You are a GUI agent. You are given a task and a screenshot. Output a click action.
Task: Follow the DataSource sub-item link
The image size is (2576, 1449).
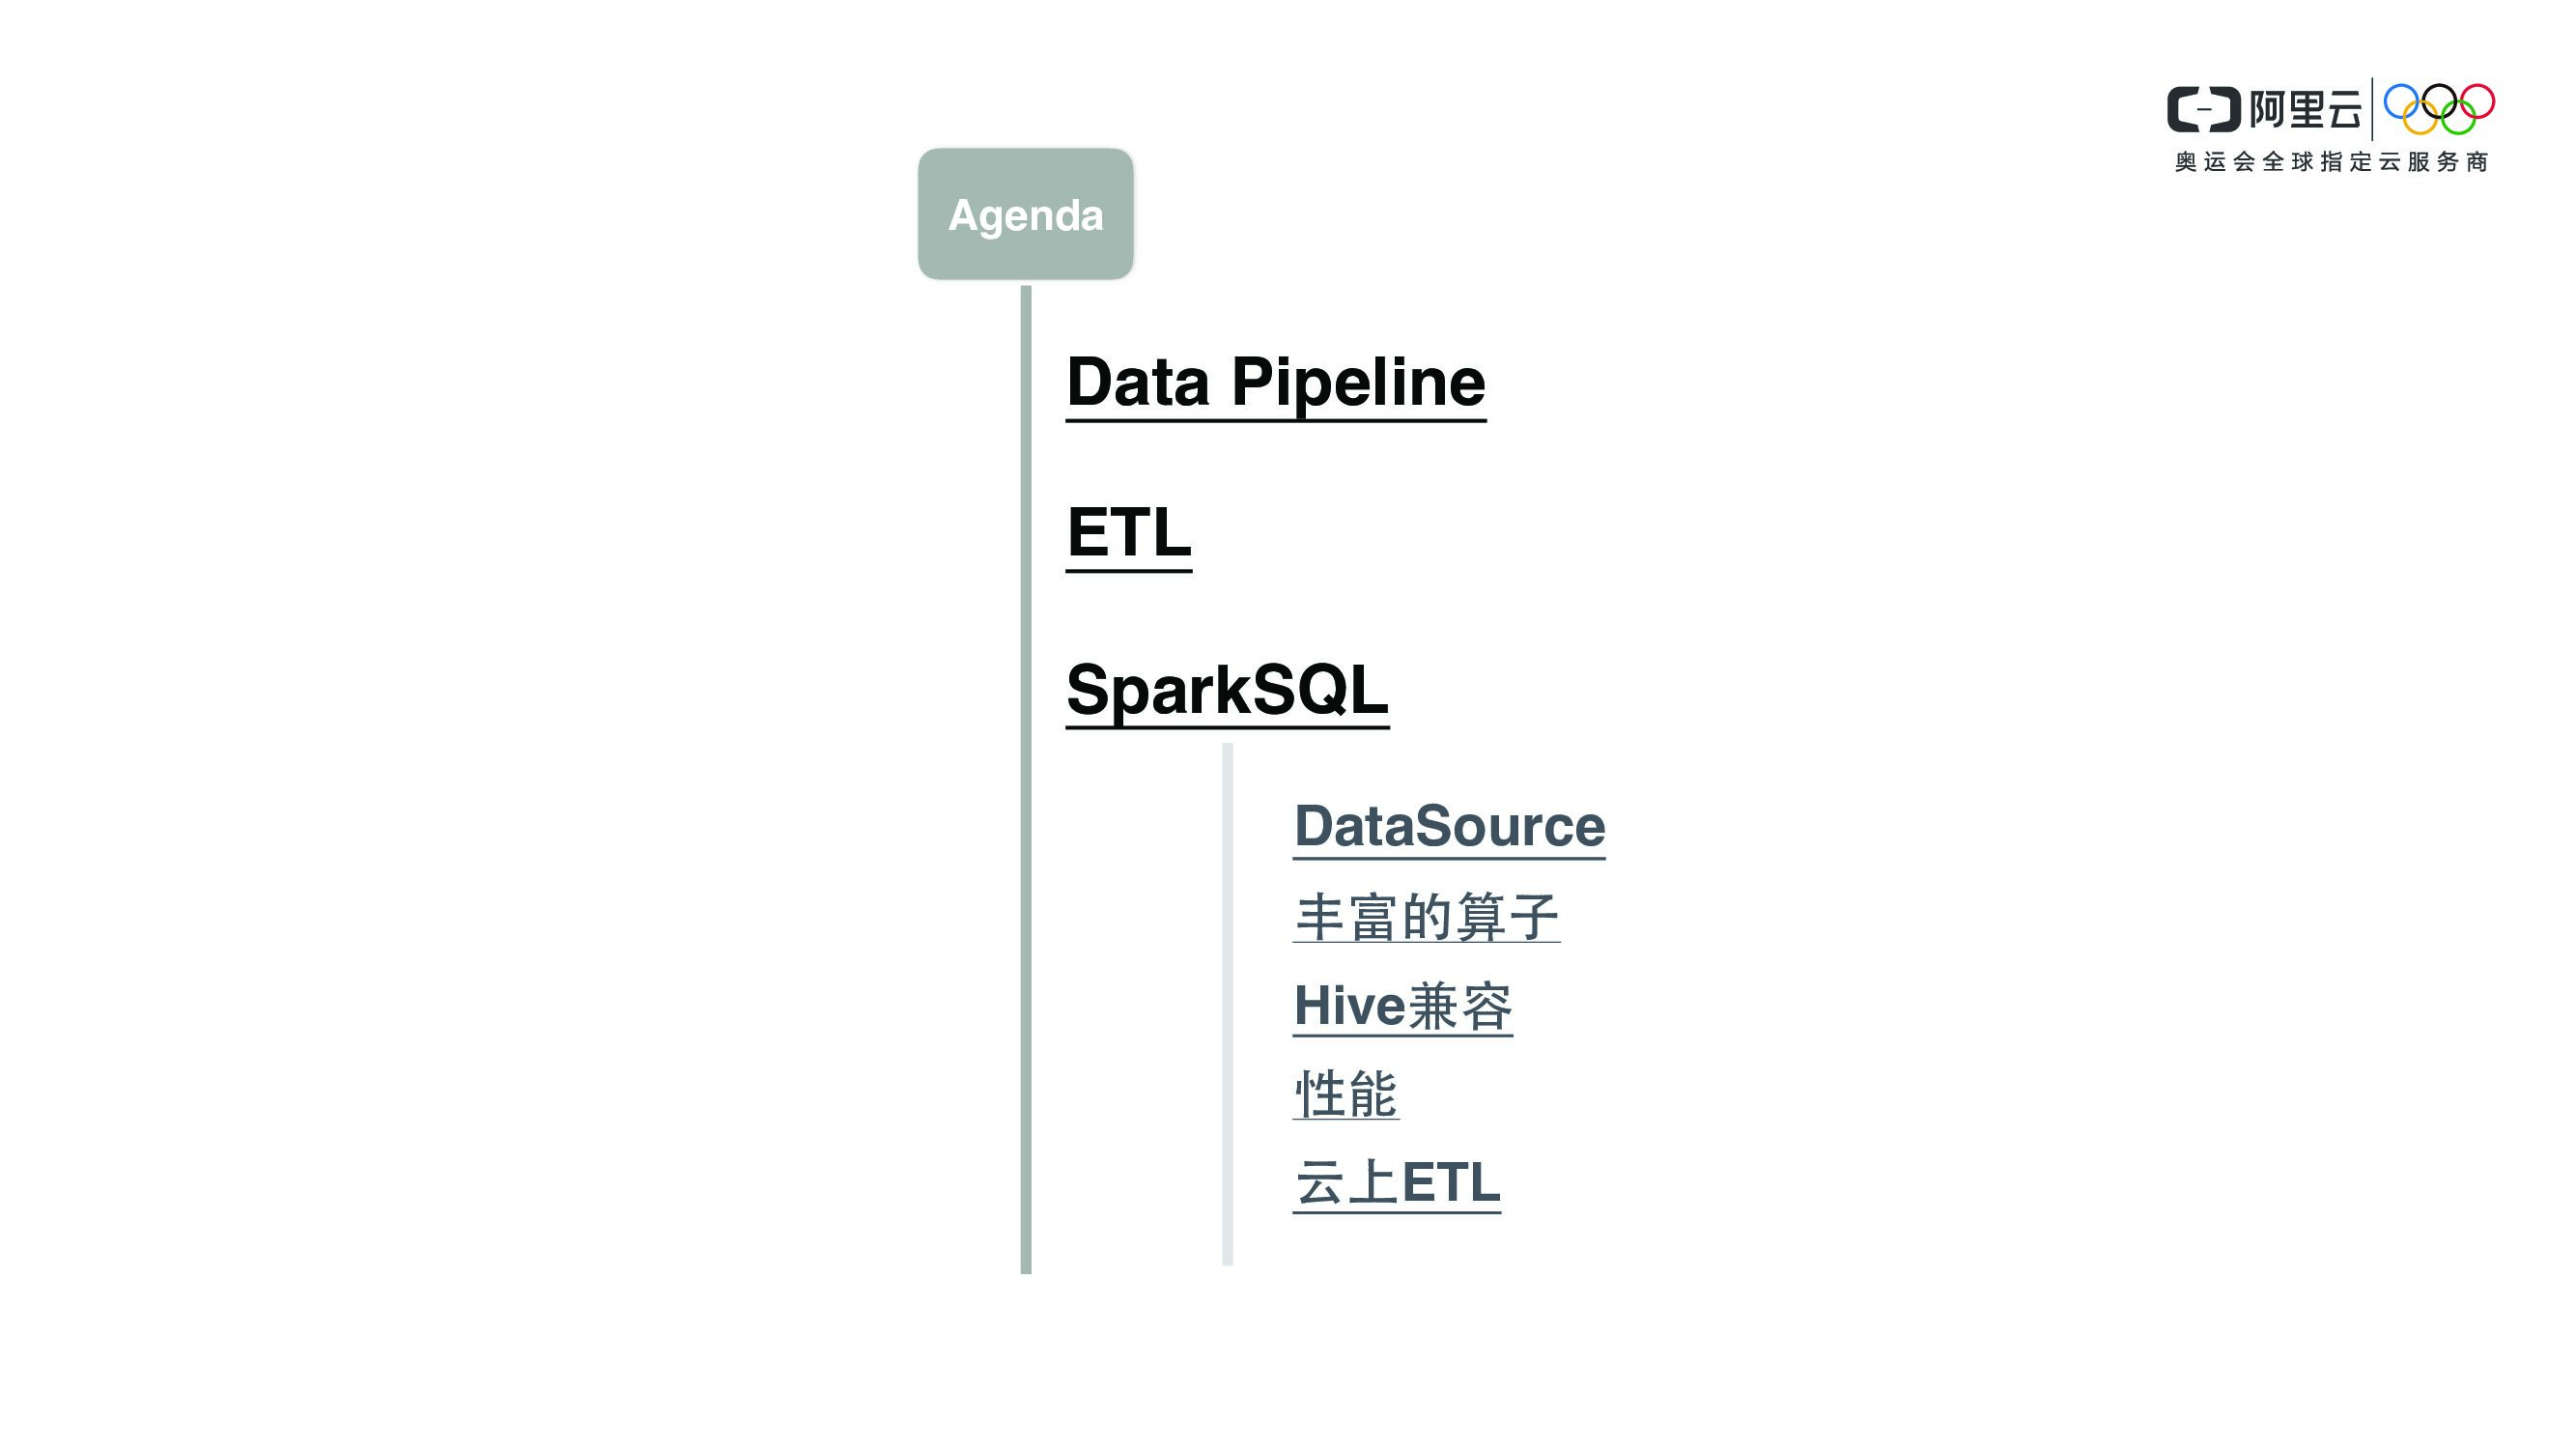(1449, 827)
